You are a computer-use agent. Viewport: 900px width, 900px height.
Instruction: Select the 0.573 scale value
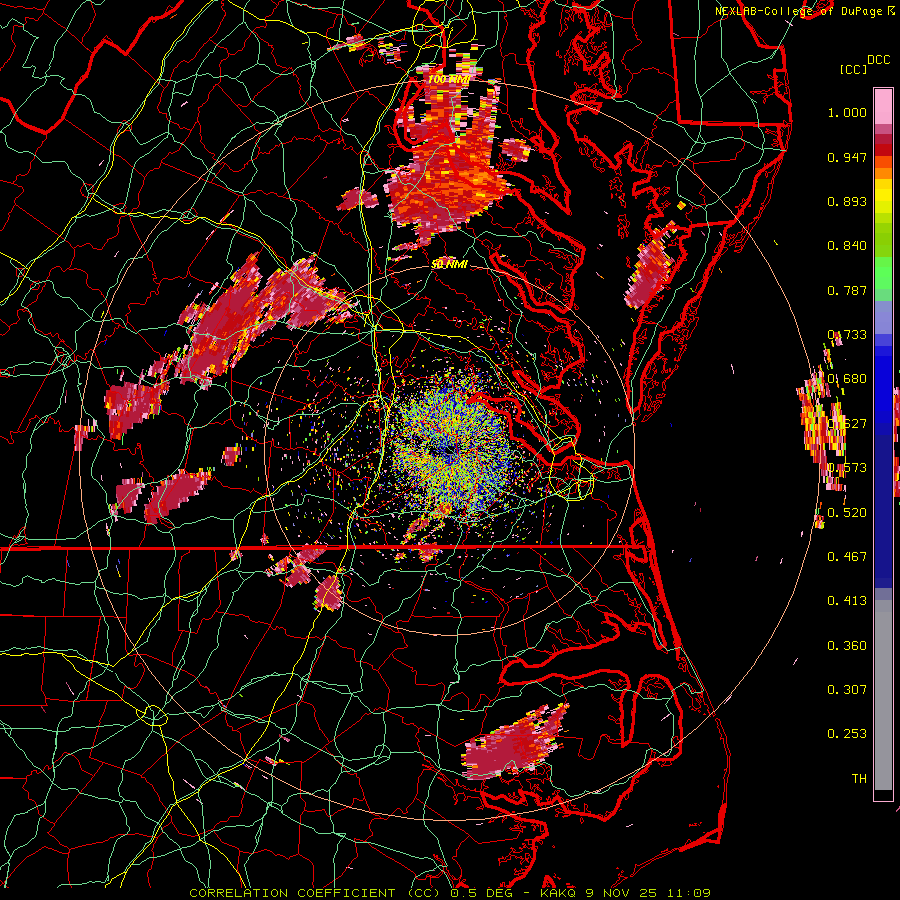click(x=847, y=468)
